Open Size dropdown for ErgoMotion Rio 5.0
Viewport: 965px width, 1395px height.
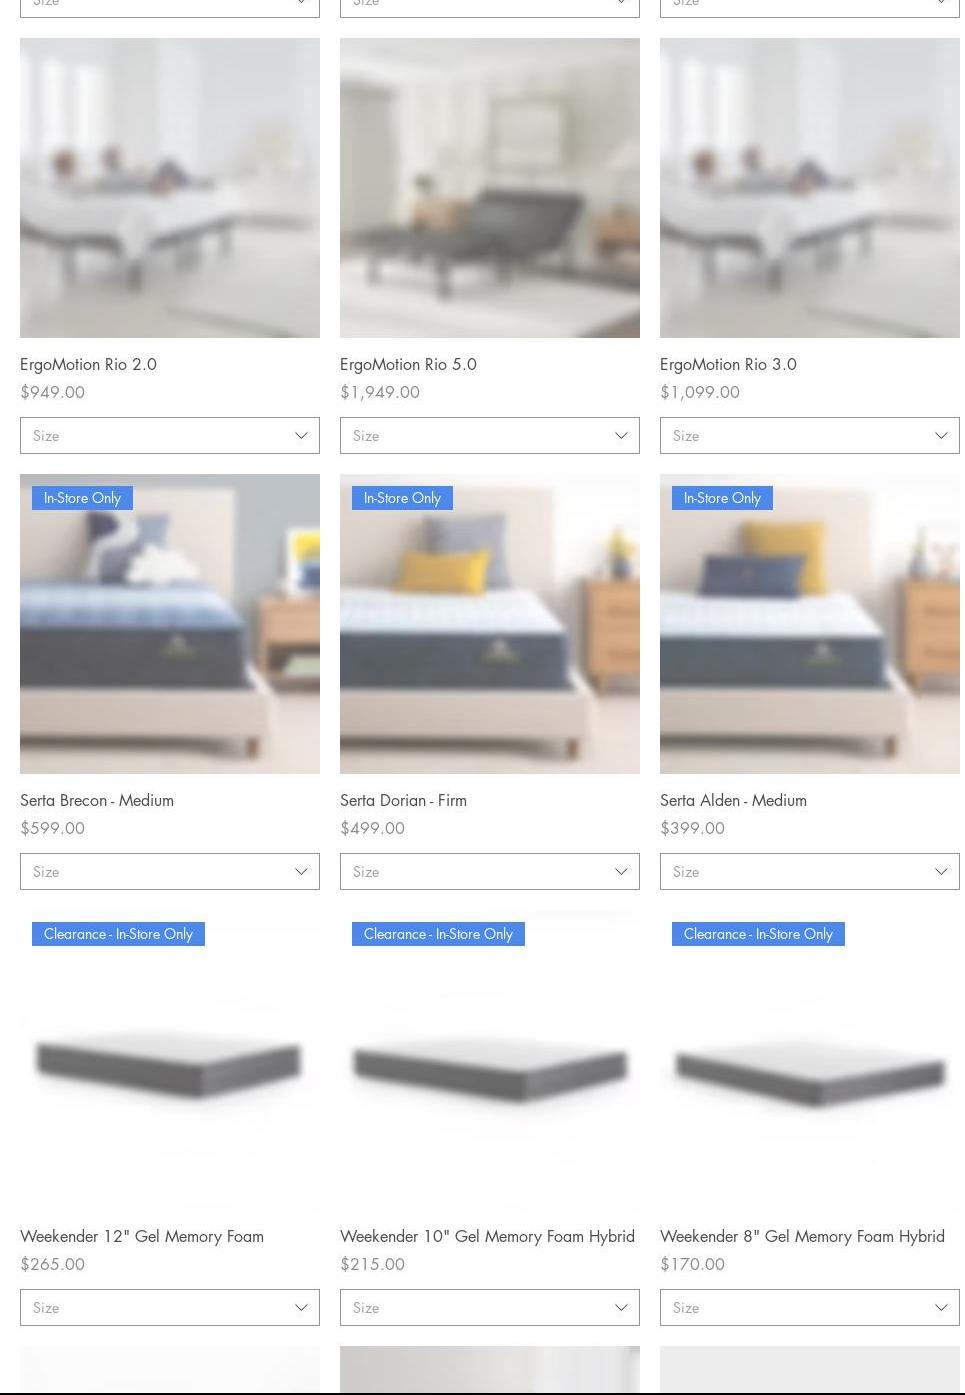tap(490, 436)
